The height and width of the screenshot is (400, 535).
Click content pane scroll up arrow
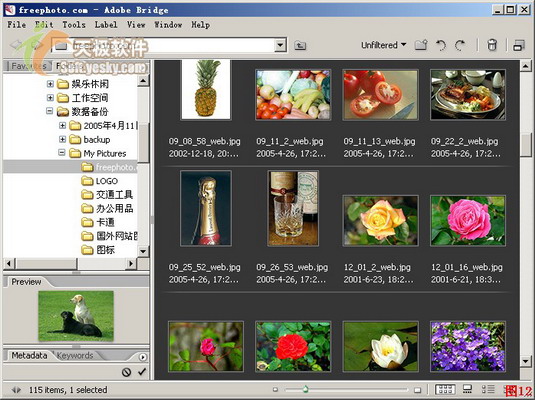[x=526, y=66]
